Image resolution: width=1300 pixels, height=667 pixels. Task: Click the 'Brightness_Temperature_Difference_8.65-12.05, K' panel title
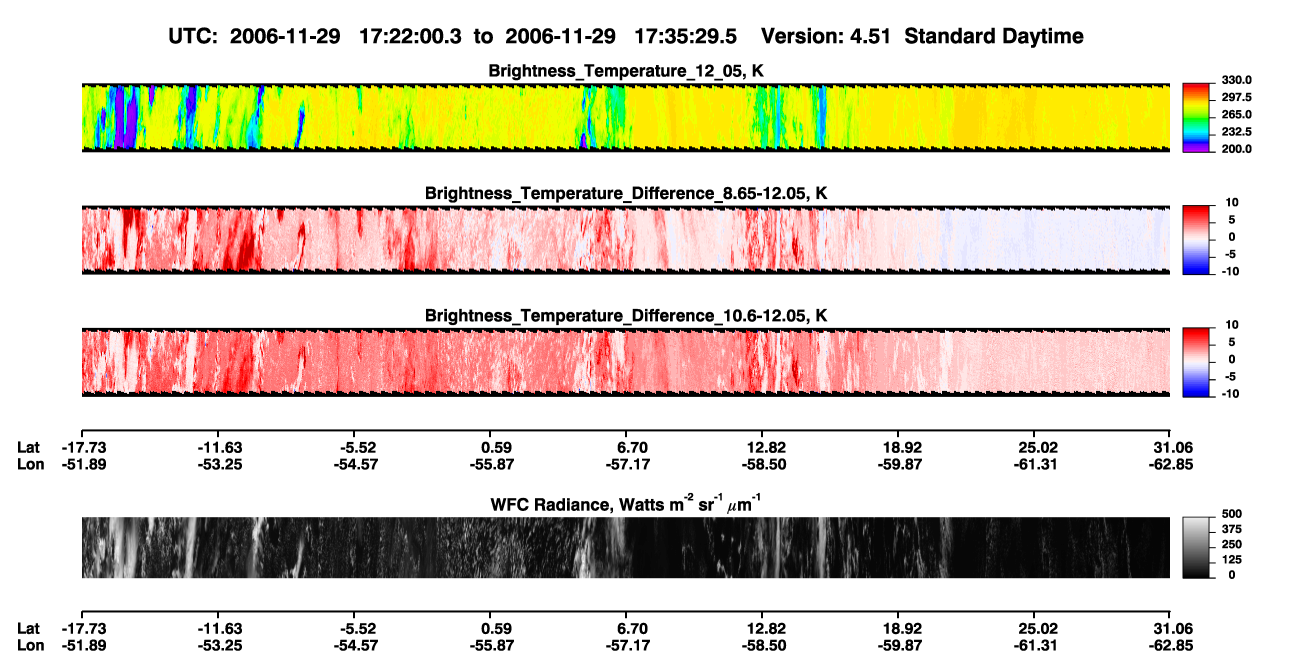(626, 193)
